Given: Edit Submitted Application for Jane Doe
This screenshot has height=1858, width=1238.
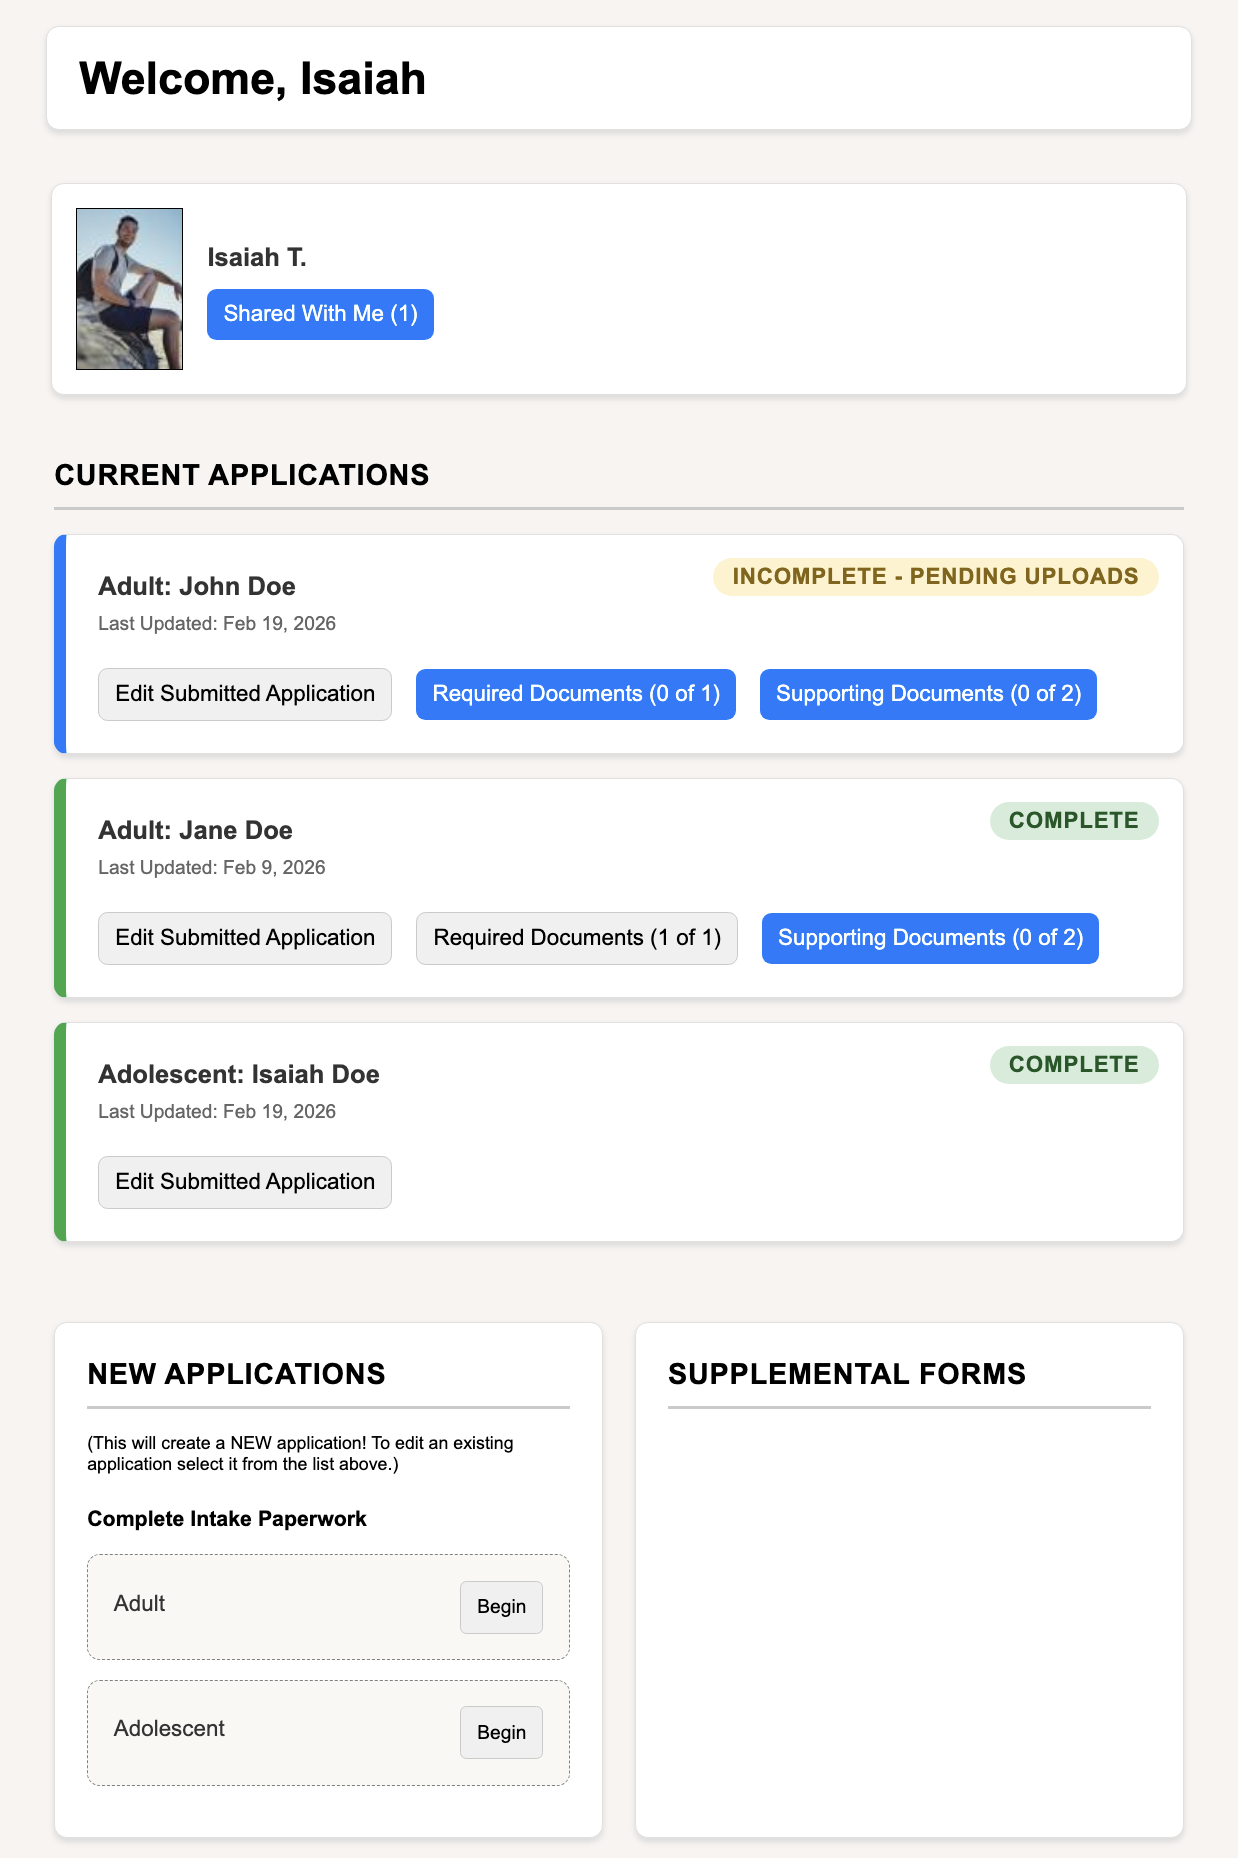Looking at the screenshot, I should pos(245,938).
